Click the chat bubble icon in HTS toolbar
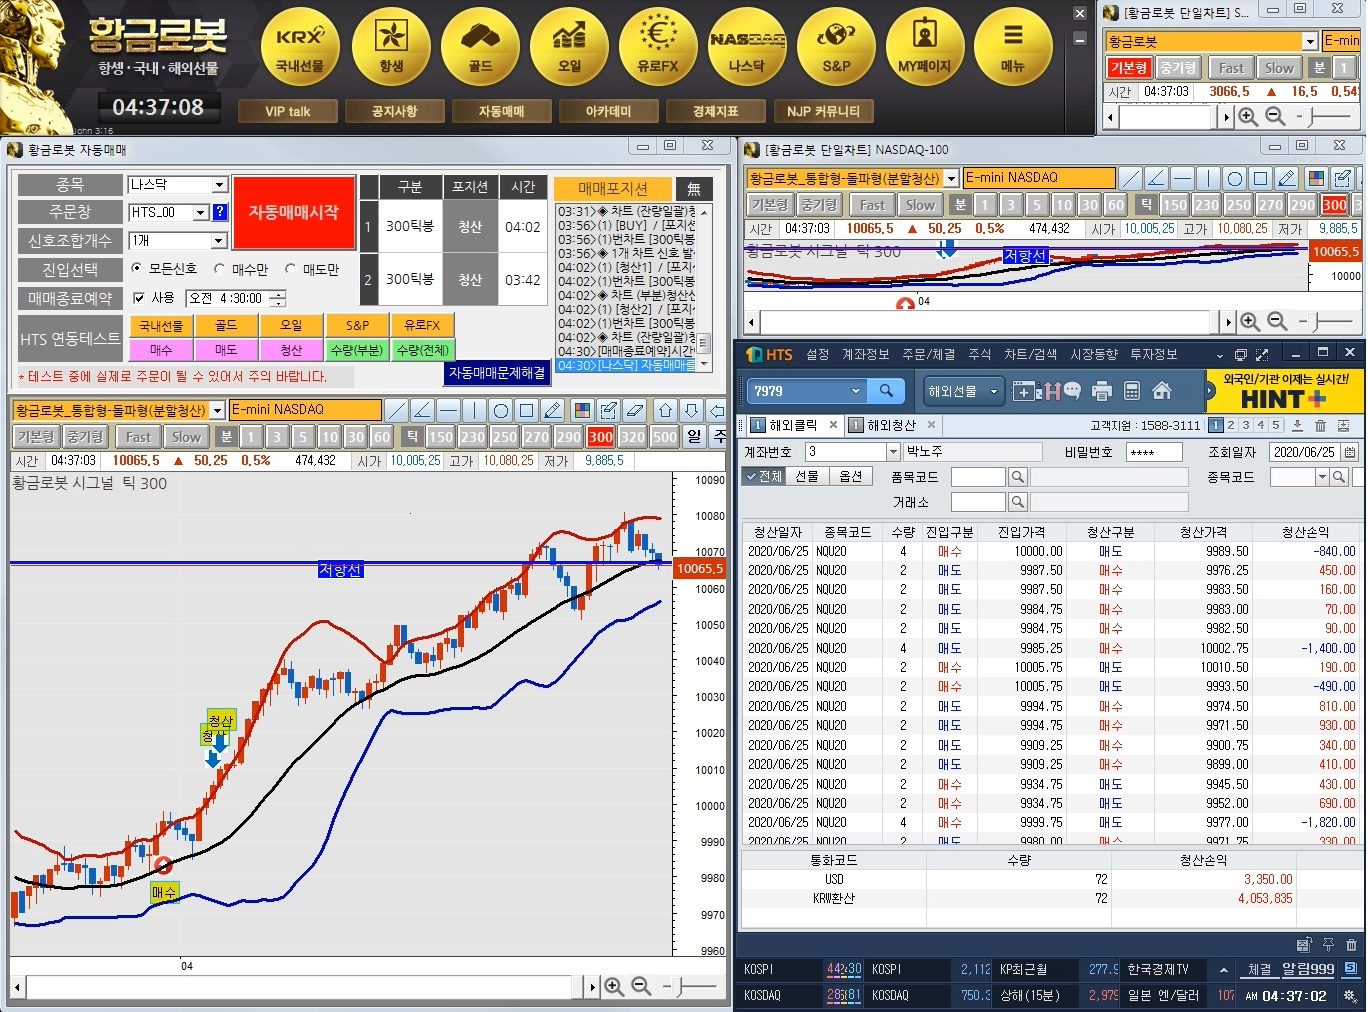The width and height of the screenshot is (1368, 1012). [x=1072, y=391]
